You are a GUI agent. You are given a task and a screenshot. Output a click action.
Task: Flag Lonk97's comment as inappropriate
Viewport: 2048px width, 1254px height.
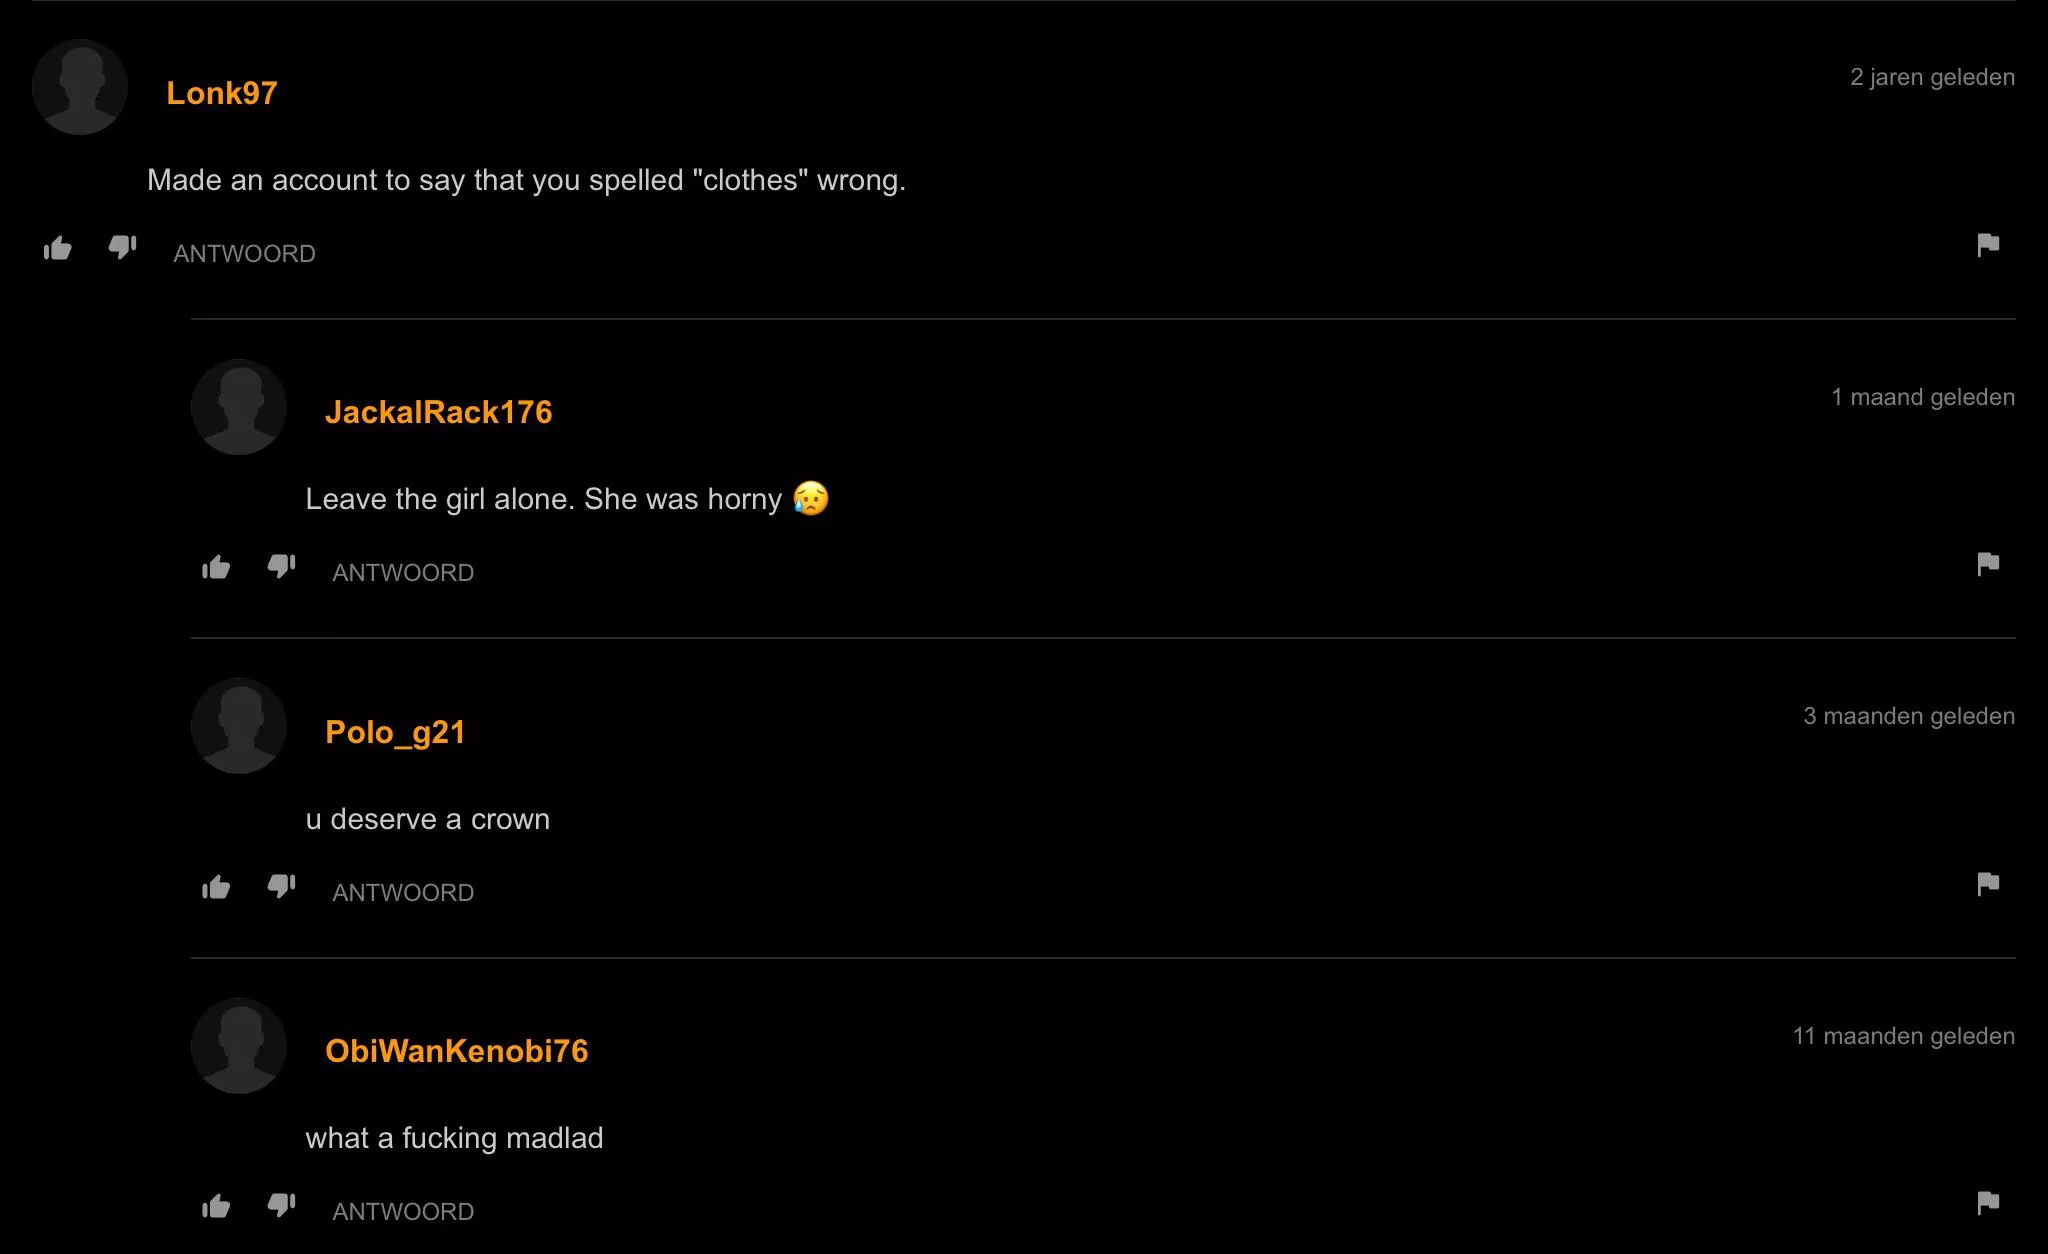click(x=1987, y=245)
